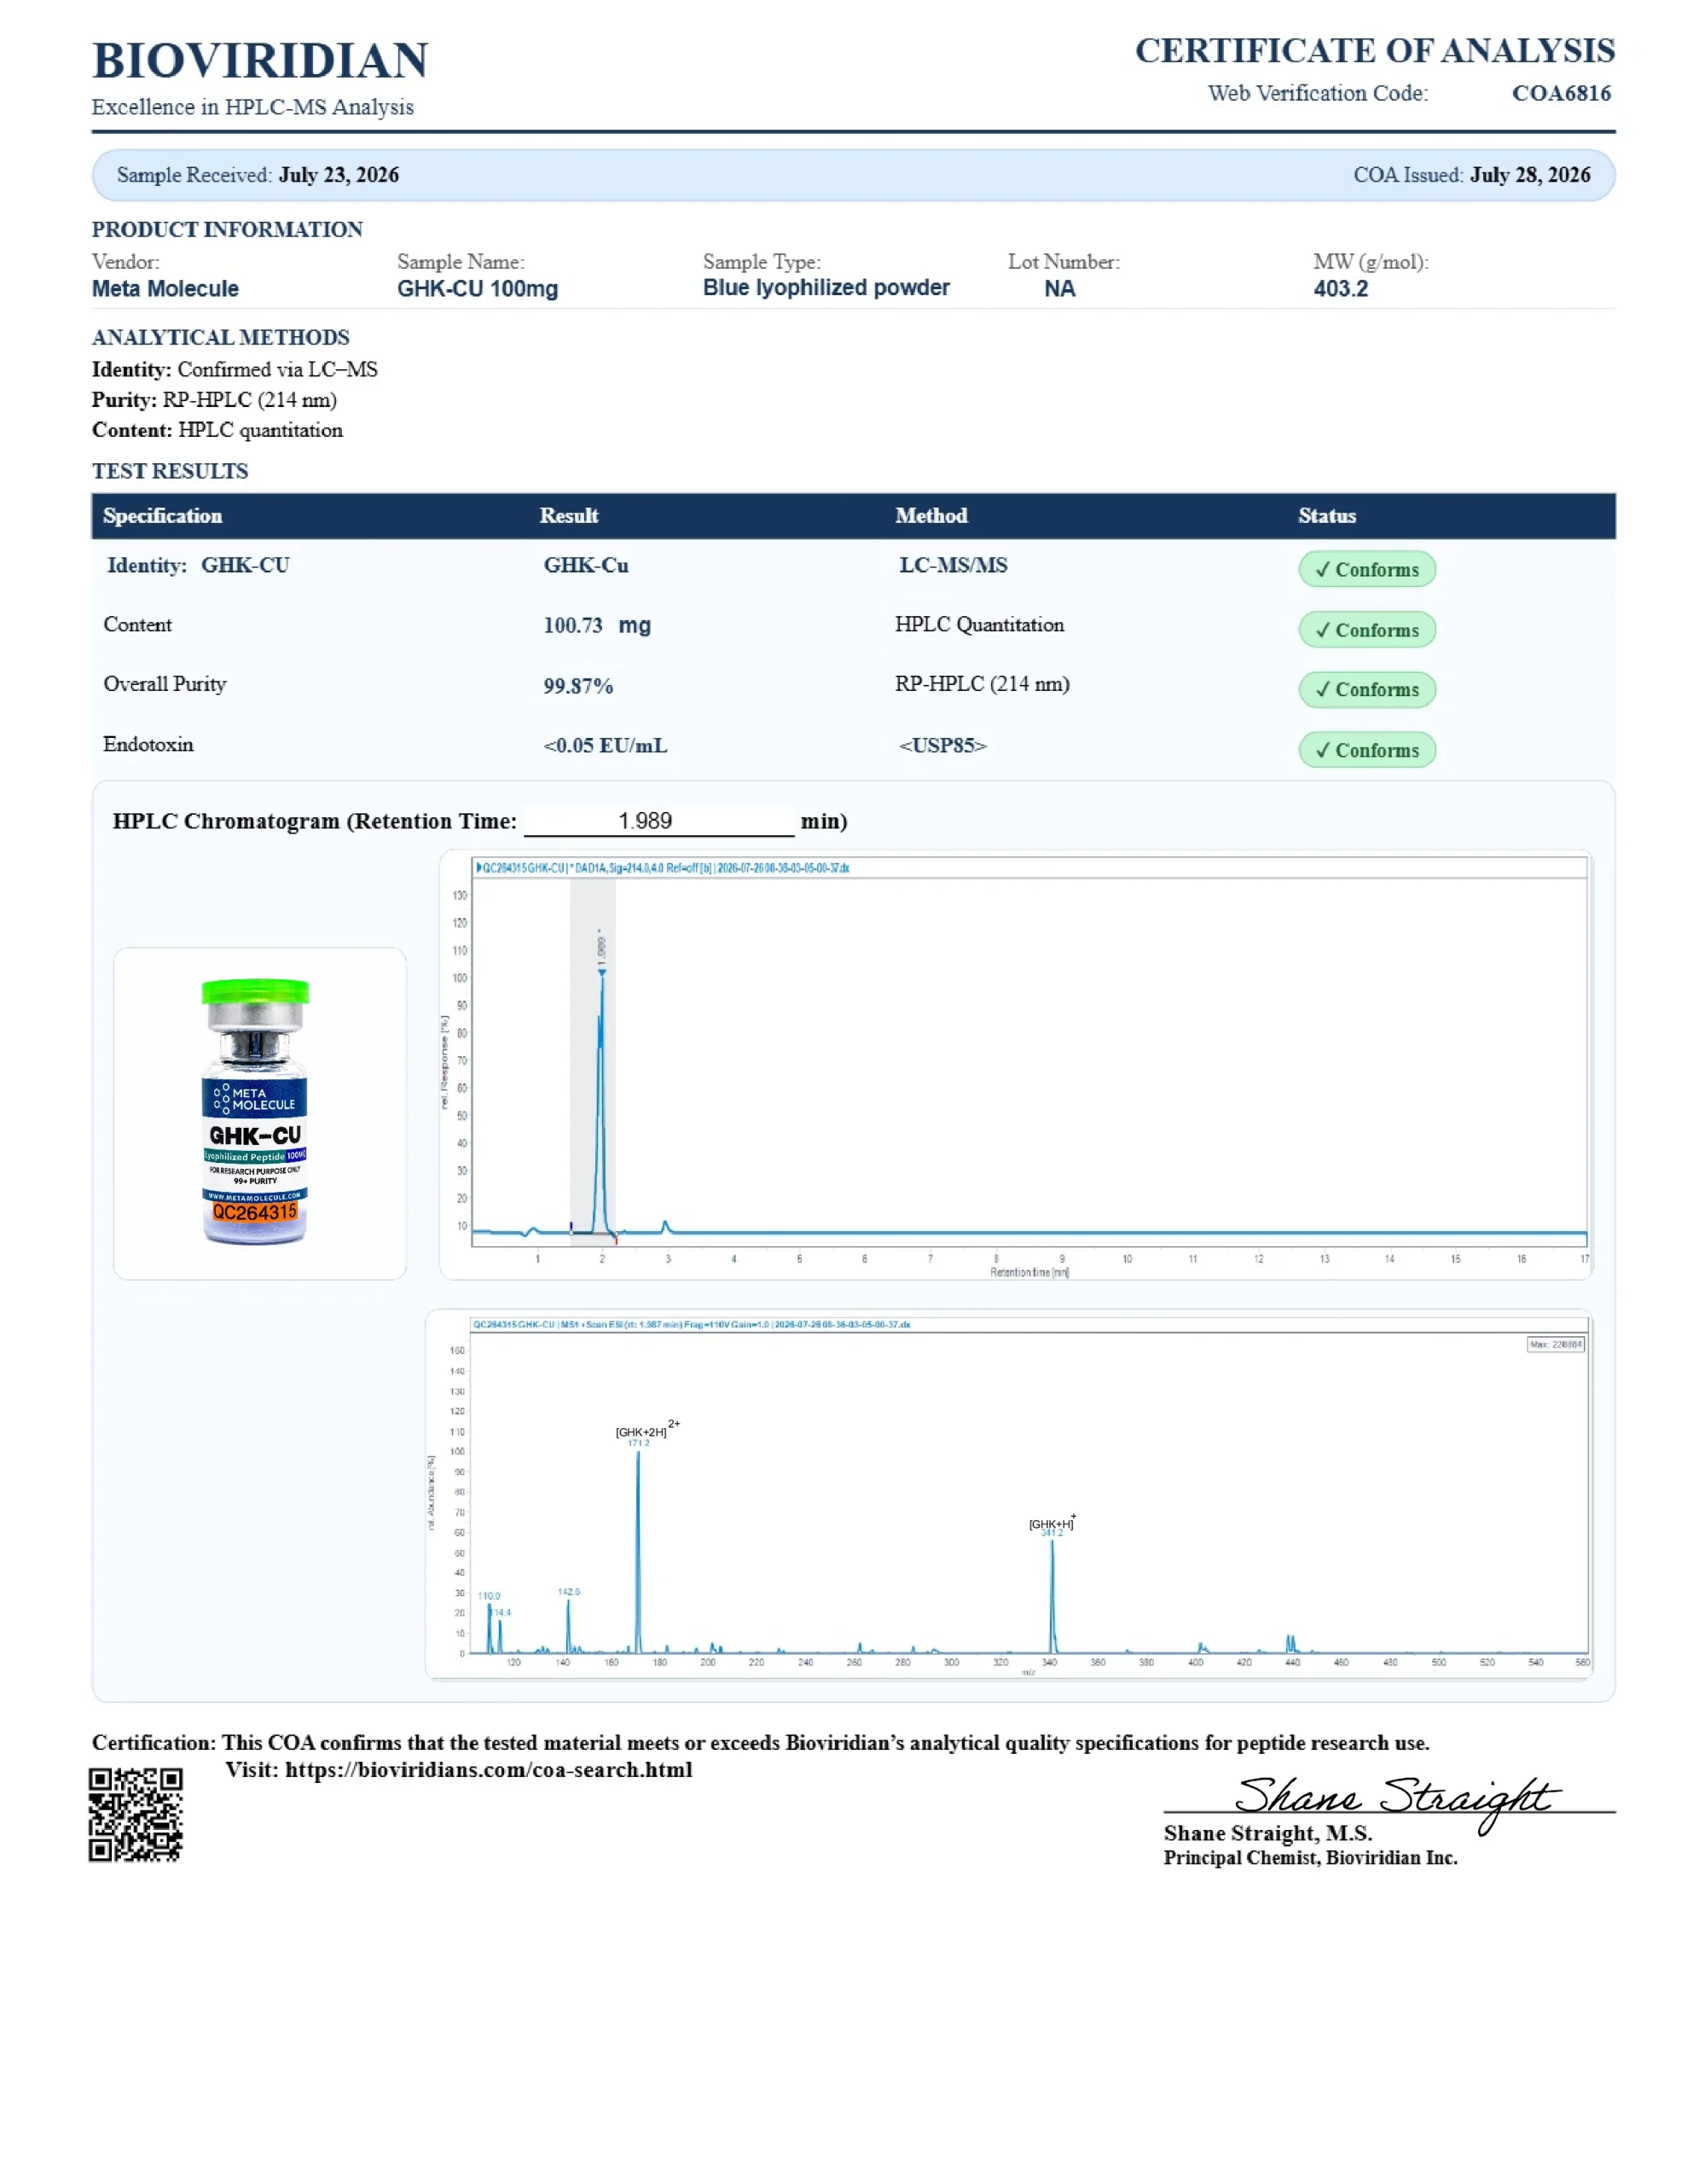Click the Conforms badge in the Identity row

[1367, 569]
